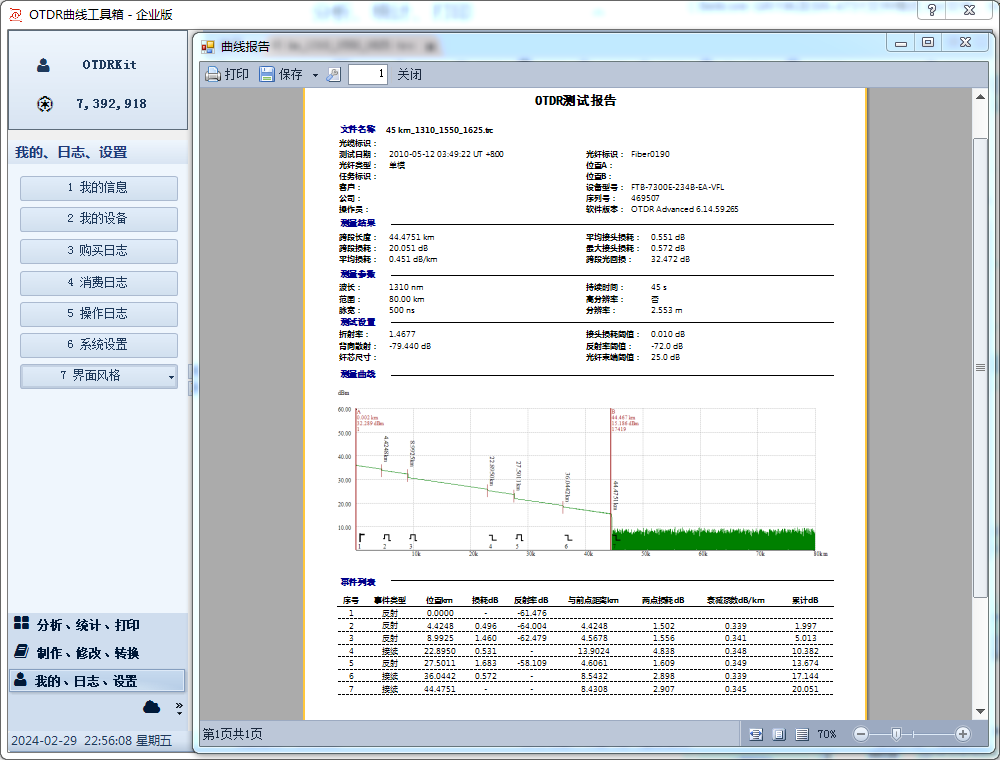The height and width of the screenshot is (760, 1000).
Task: Select the fit-width view icon in status bar
Action: tap(755, 734)
